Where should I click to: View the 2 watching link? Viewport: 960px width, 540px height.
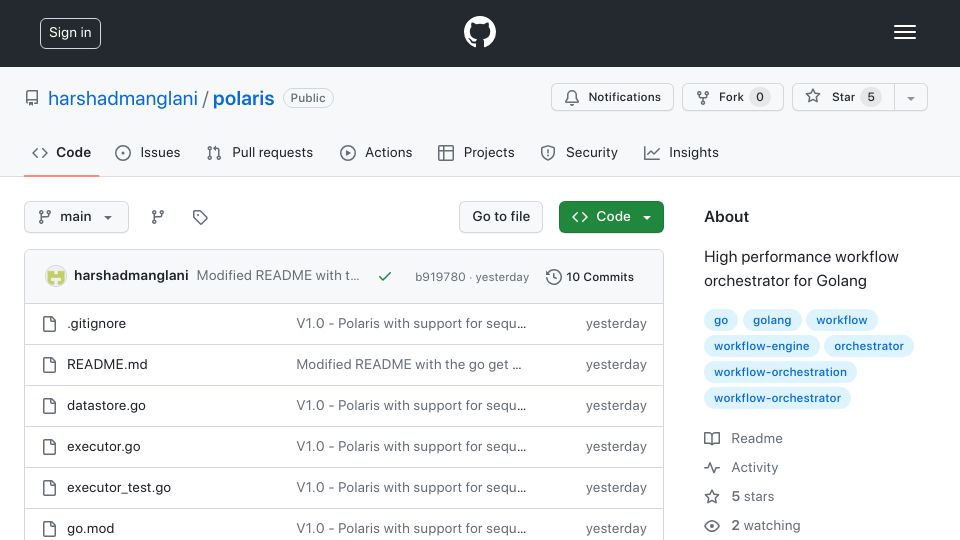pos(765,525)
